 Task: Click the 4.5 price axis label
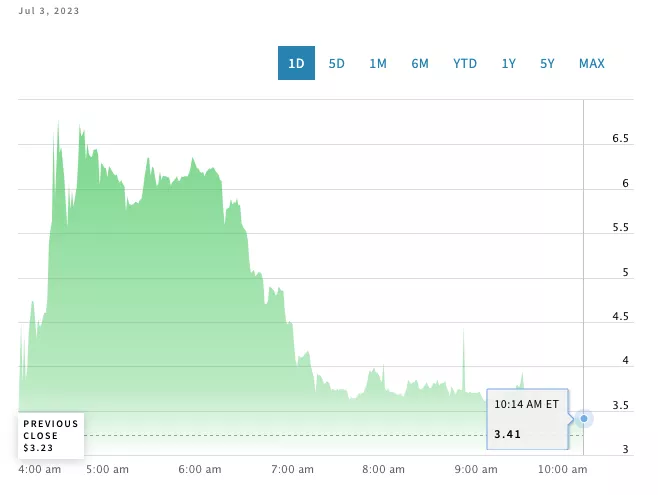click(x=620, y=317)
